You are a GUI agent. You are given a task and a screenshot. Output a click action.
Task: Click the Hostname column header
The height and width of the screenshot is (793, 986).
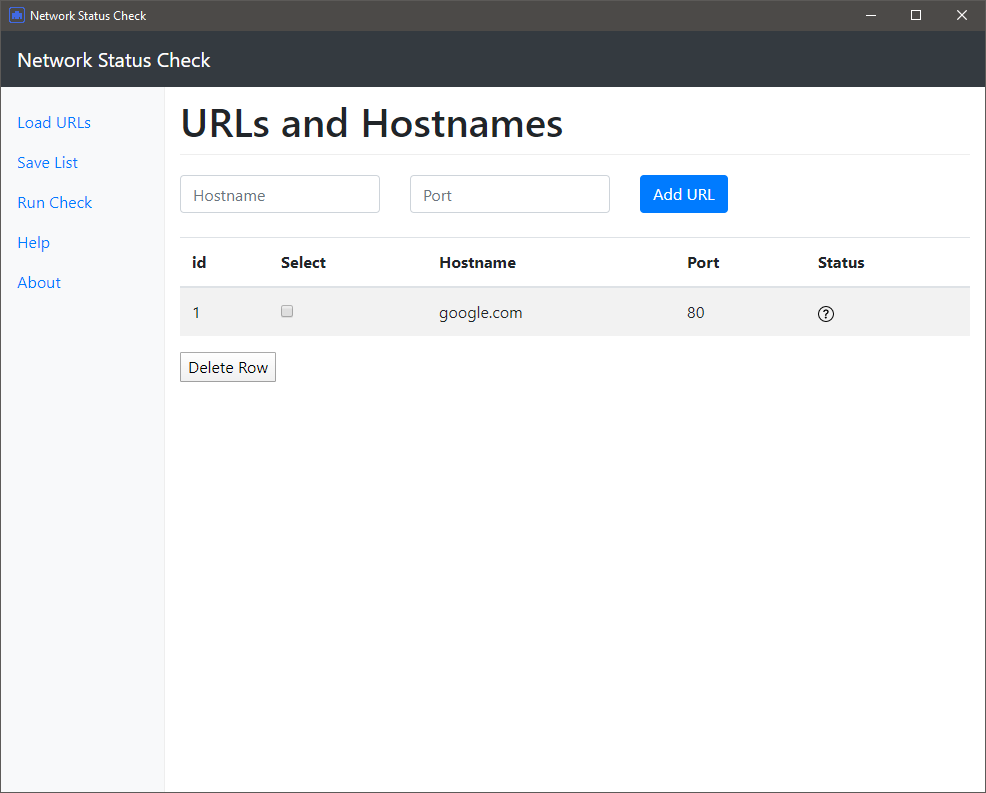477,263
